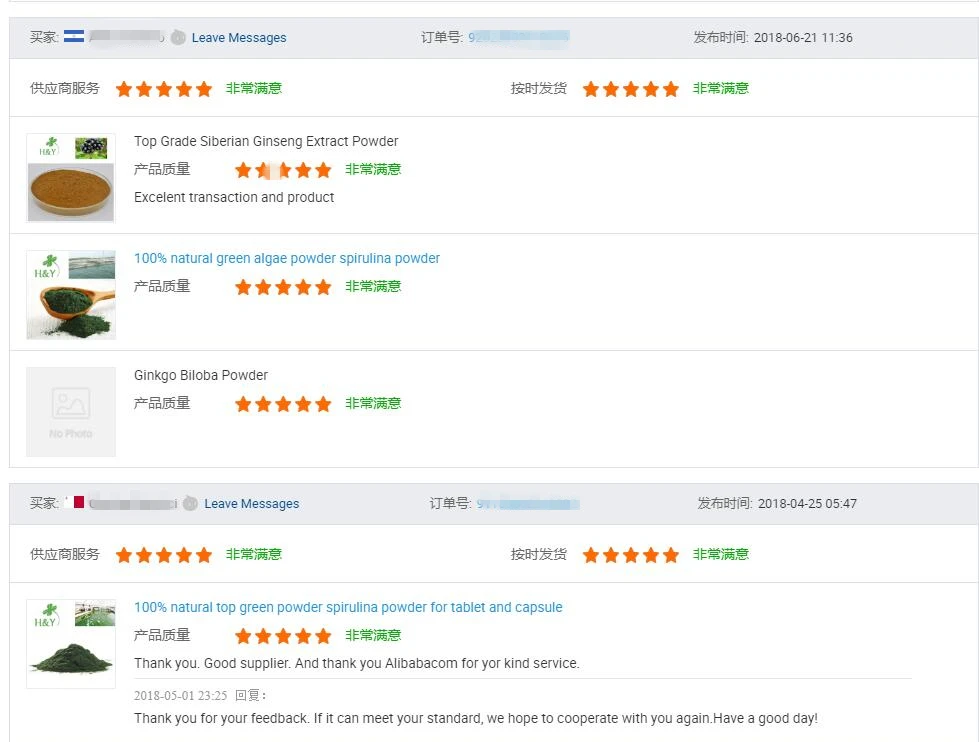The width and height of the screenshot is (979, 742).
Task: Open the natural green algae spirulina powder link
Action: (287, 258)
